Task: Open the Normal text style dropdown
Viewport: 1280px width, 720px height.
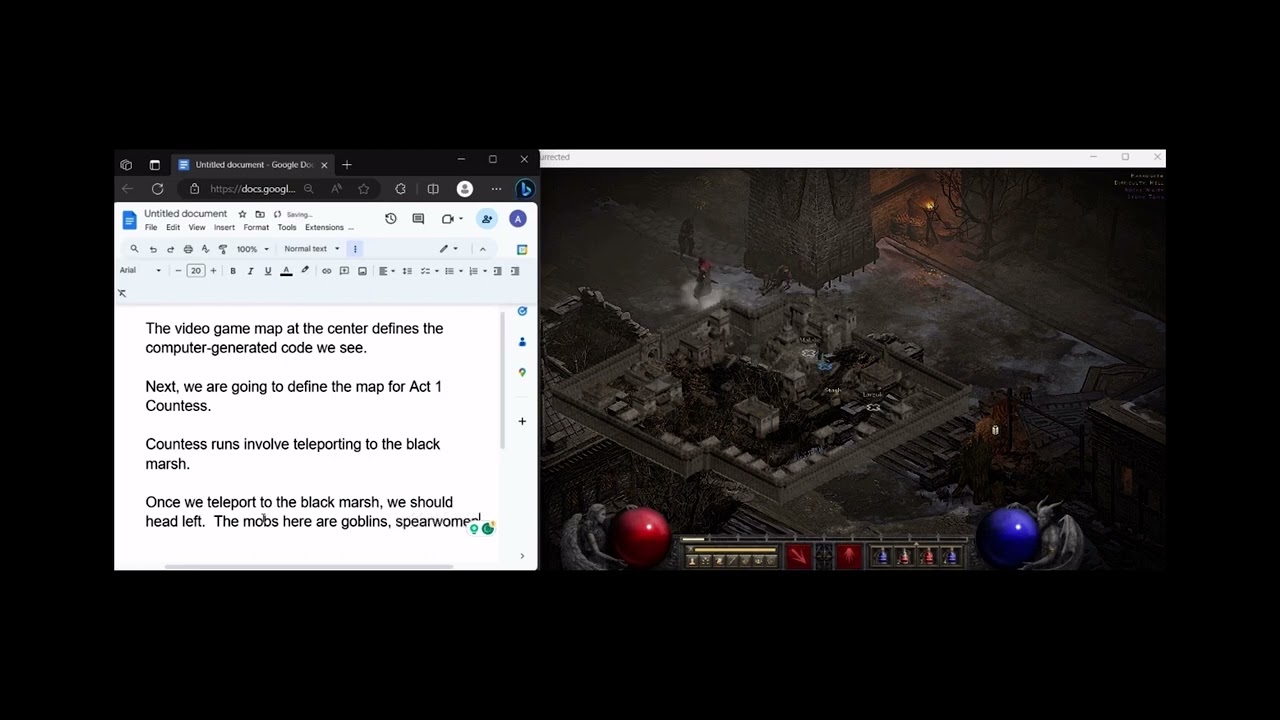Action: tap(312, 249)
